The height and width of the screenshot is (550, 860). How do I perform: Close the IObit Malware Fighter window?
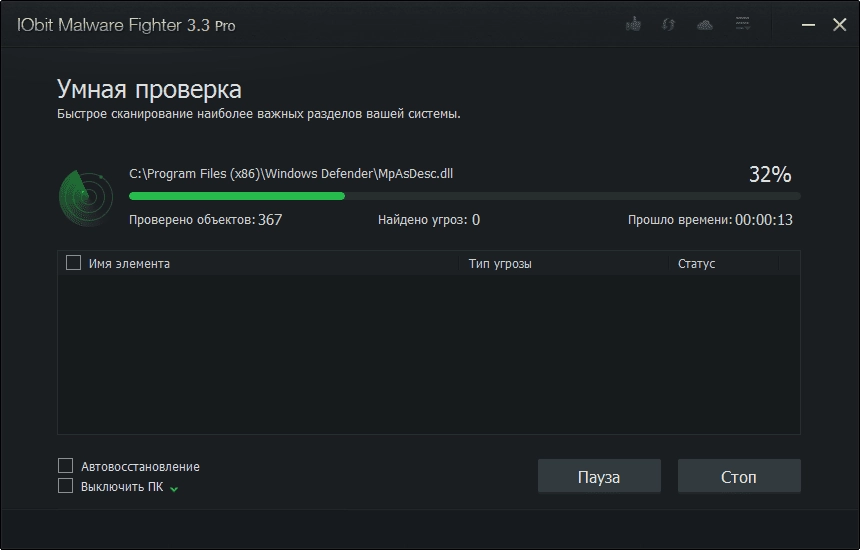[839, 25]
